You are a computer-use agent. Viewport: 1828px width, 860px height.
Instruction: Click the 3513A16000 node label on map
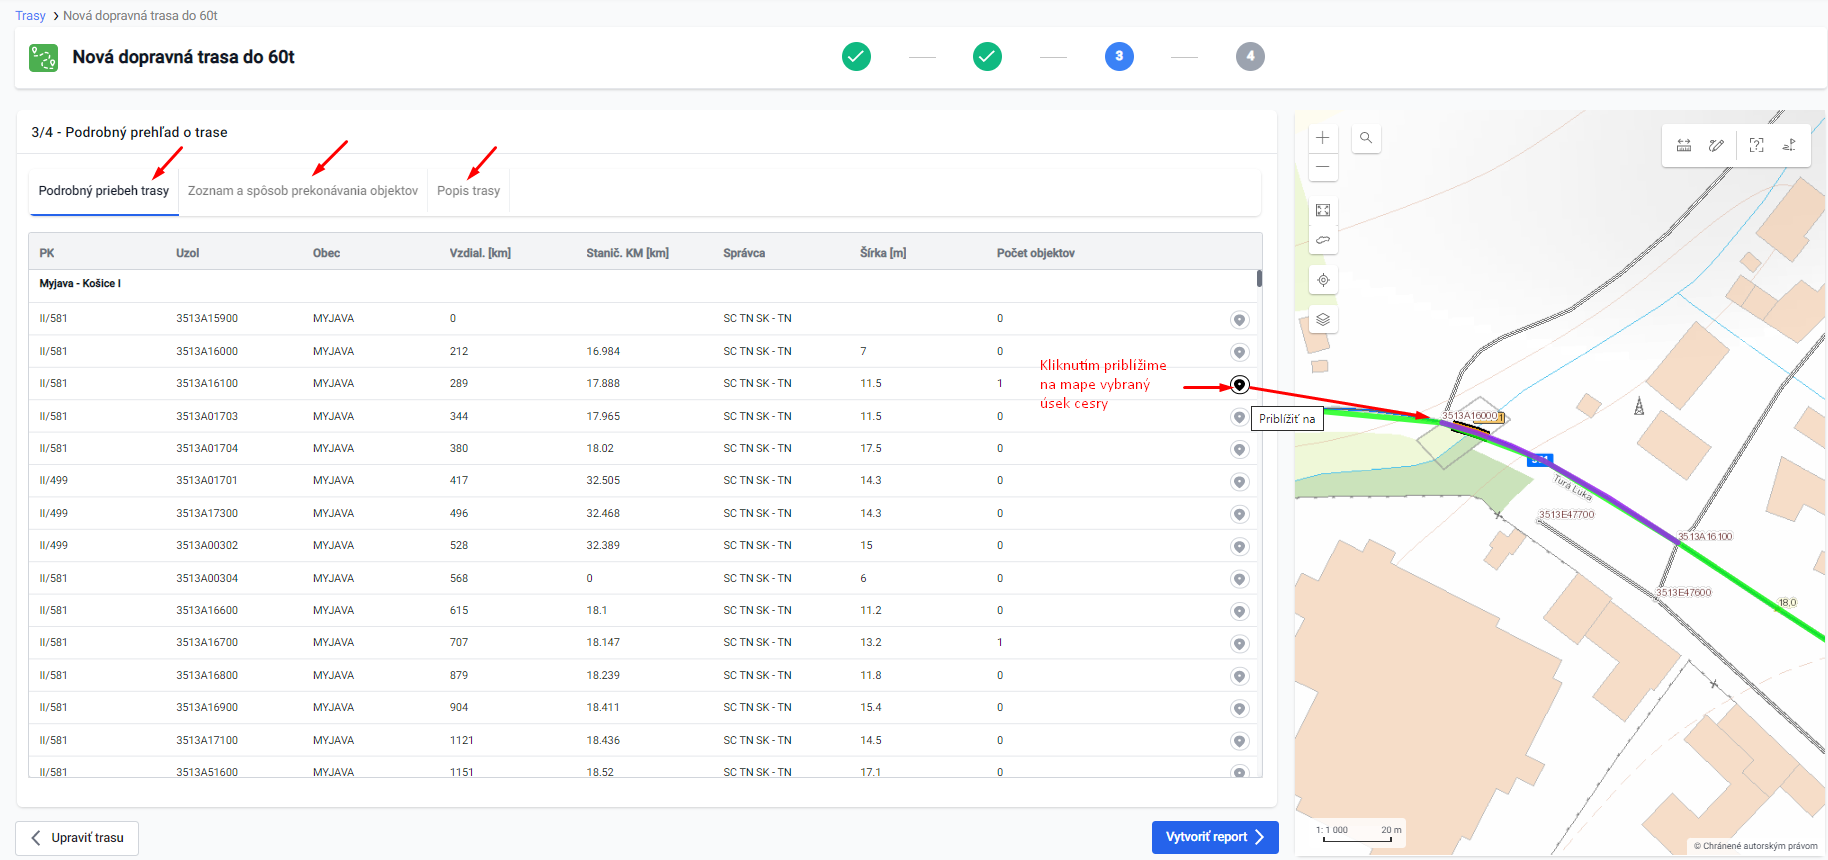tap(1472, 416)
